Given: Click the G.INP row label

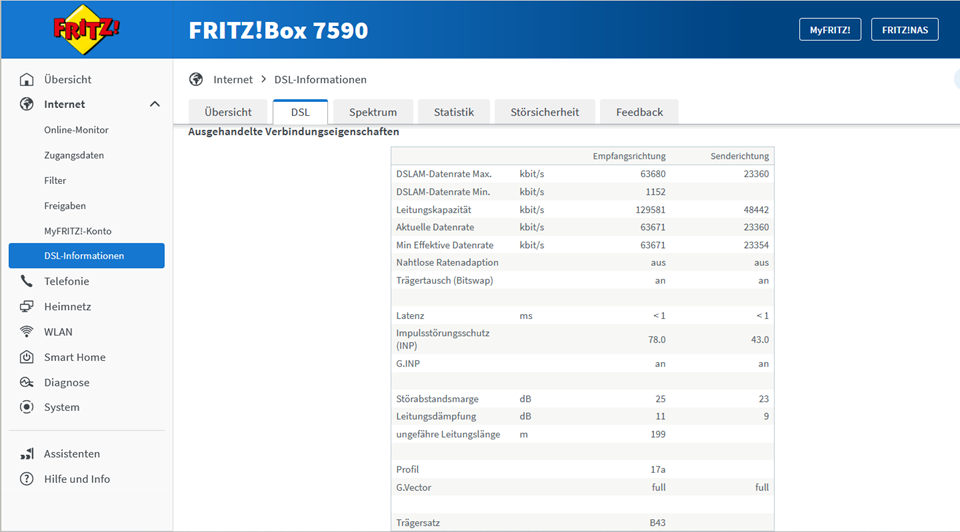Looking at the screenshot, I should point(408,364).
